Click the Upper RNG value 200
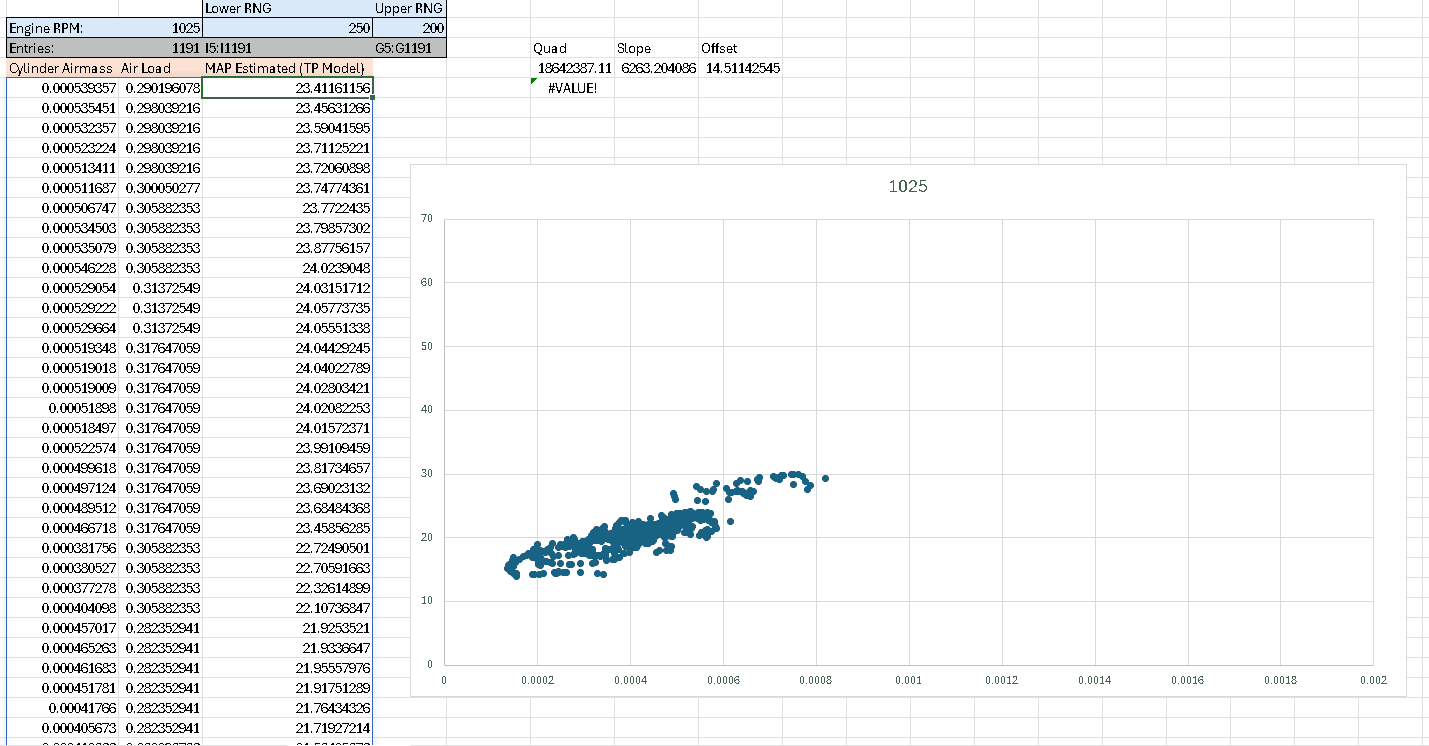The width and height of the screenshot is (1429, 746). click(410, 29)
